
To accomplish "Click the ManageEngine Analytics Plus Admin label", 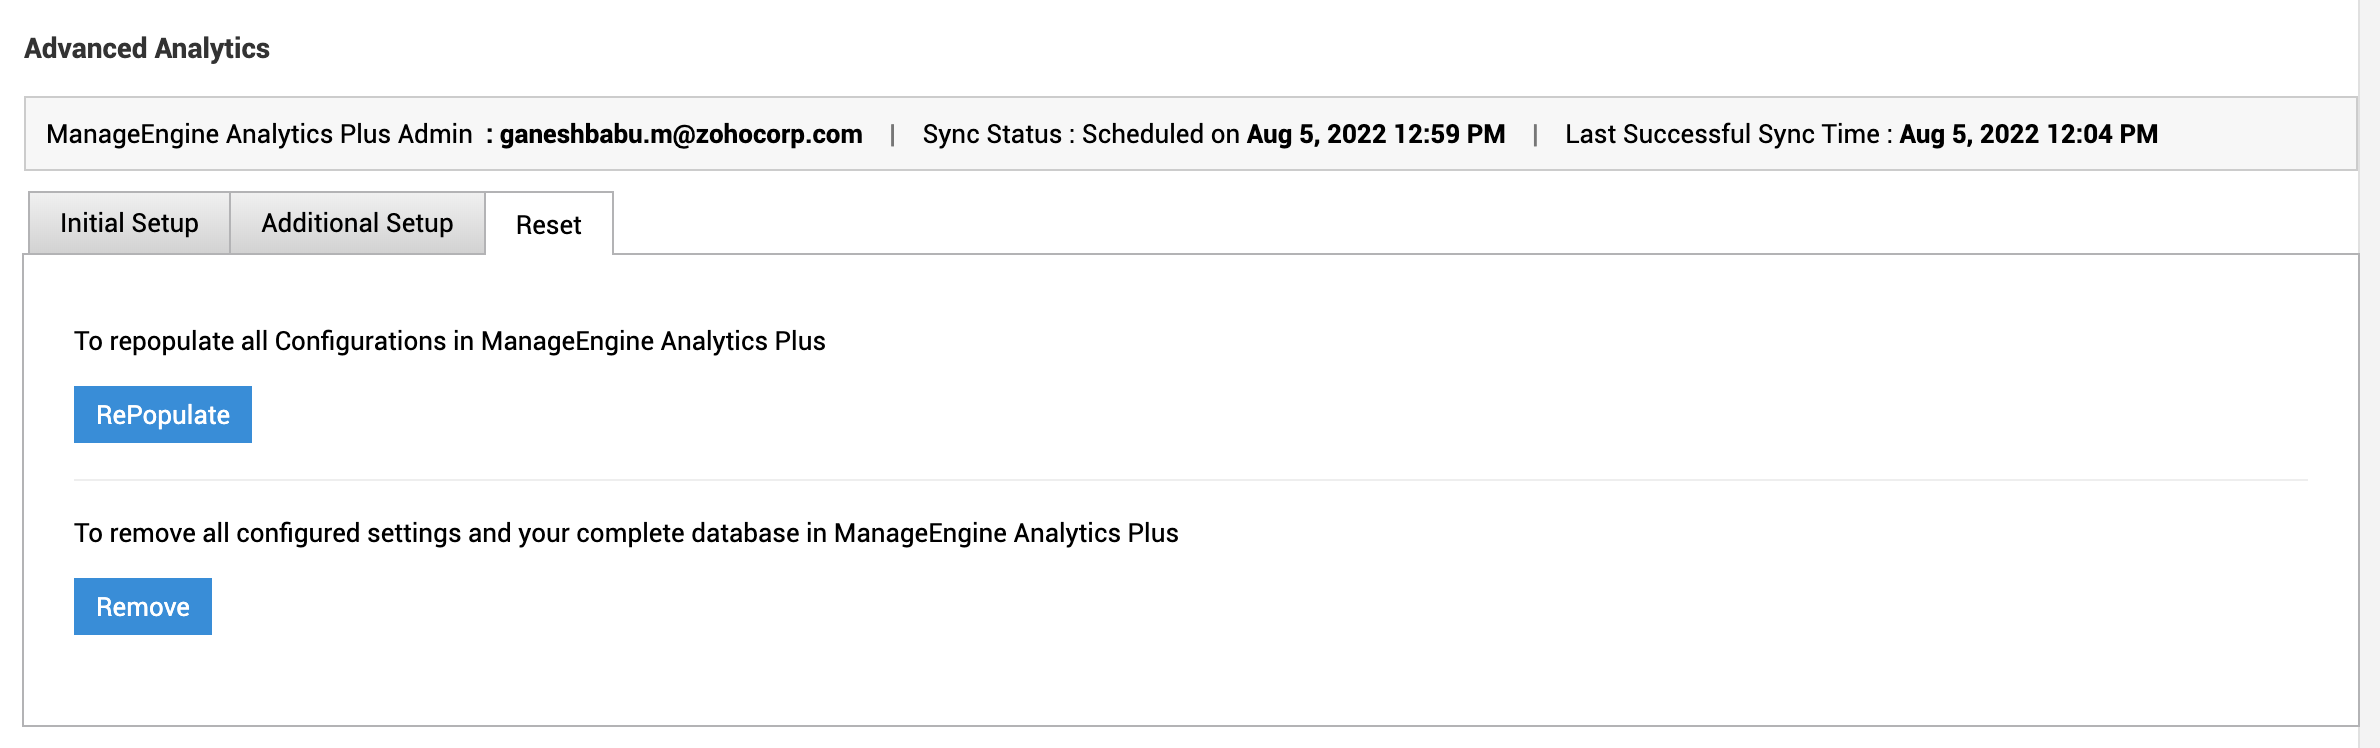I will (x=259, y=134).
